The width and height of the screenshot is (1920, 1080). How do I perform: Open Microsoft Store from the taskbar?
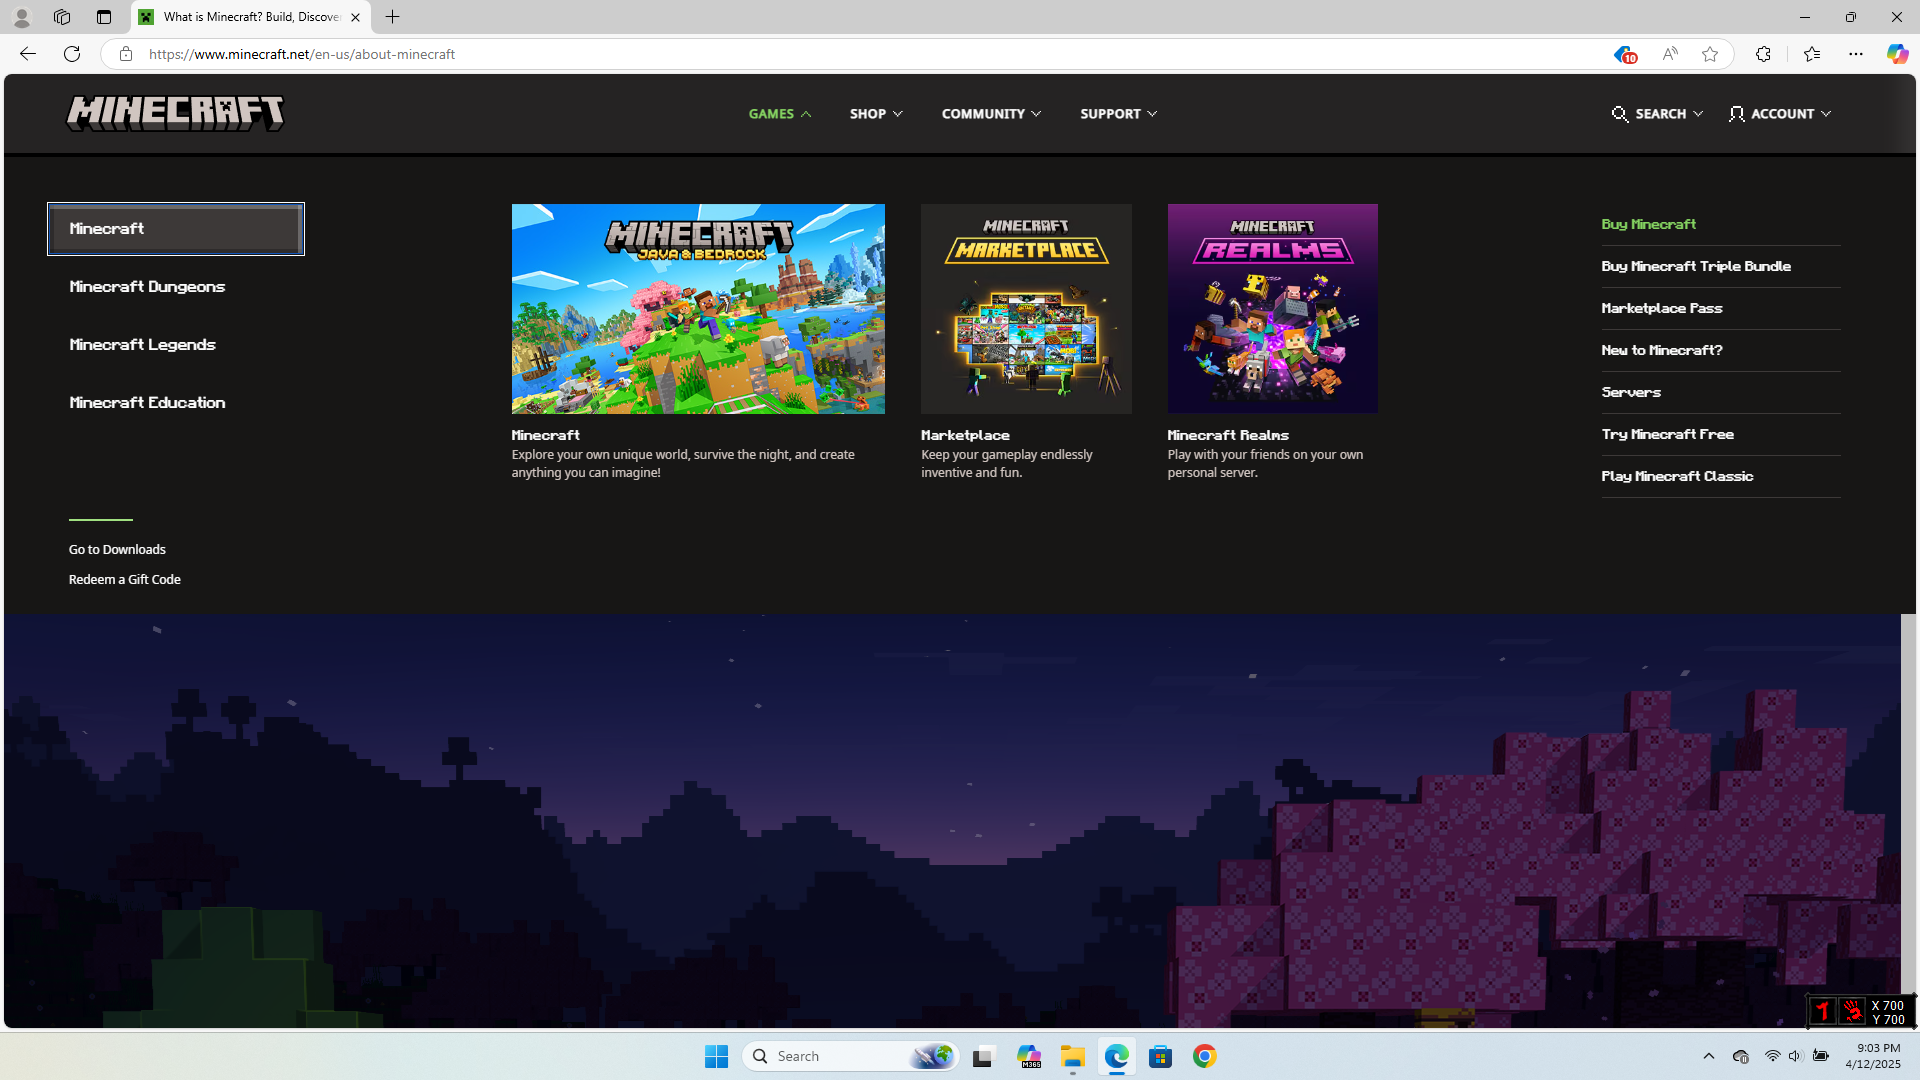[x=1161, y=1056]
